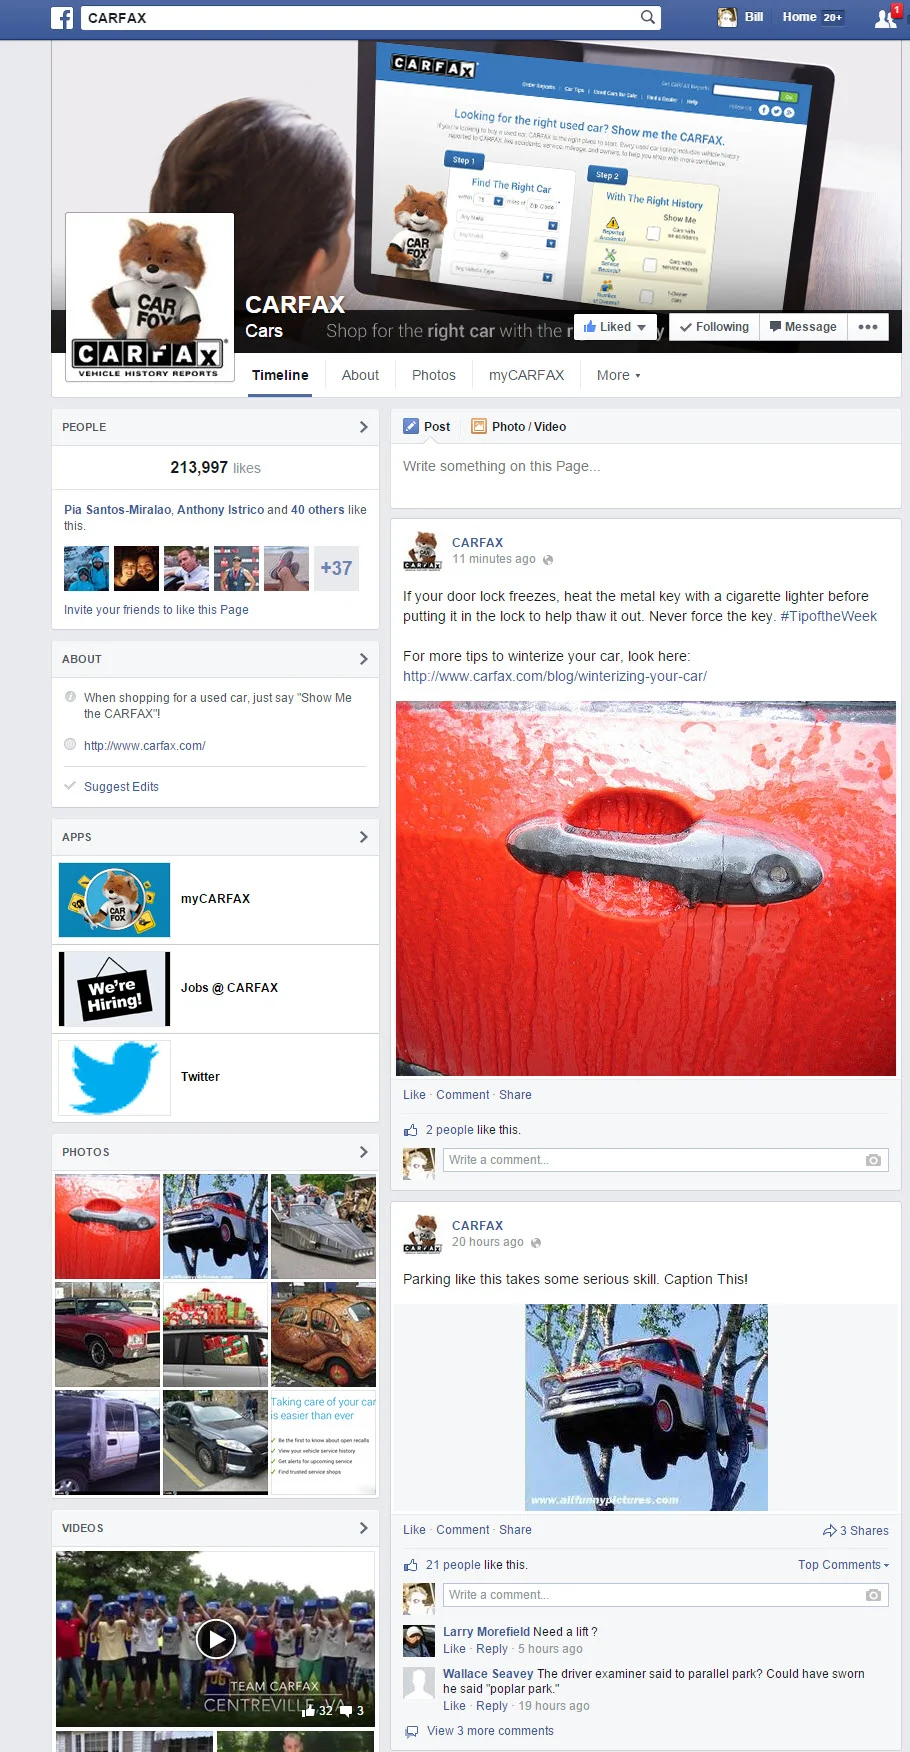
Task: Expand the PEOPLE section chevron
Action: pyautogui.click(x=363, y=427)
